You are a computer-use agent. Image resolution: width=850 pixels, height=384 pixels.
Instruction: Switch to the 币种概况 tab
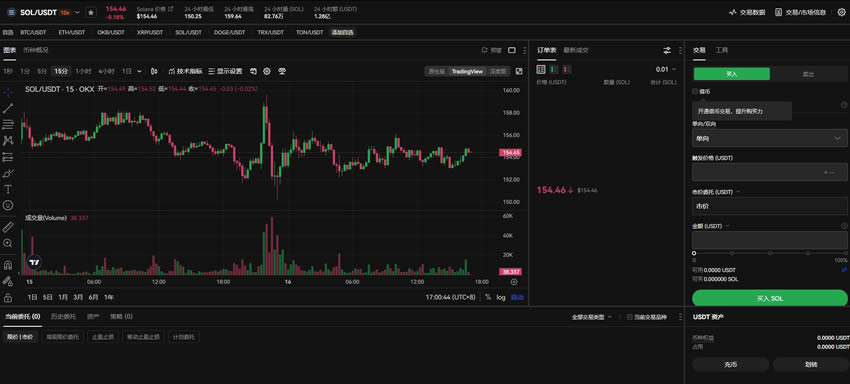(36, 50)
